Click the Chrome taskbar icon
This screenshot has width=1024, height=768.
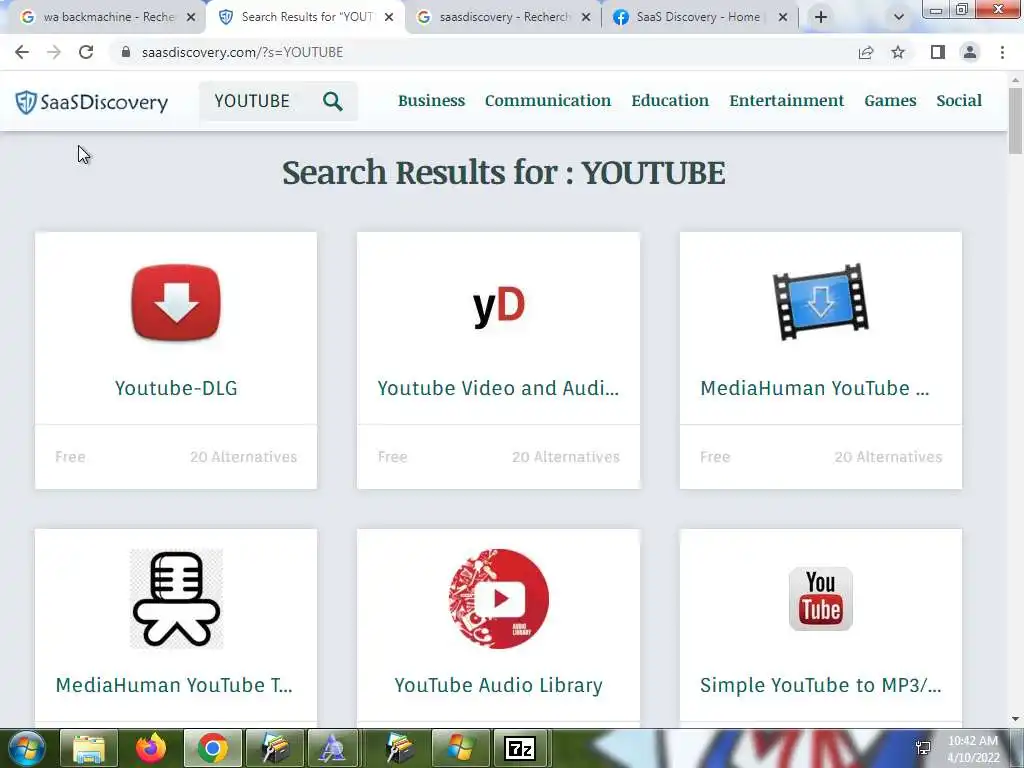click(212, 748)
